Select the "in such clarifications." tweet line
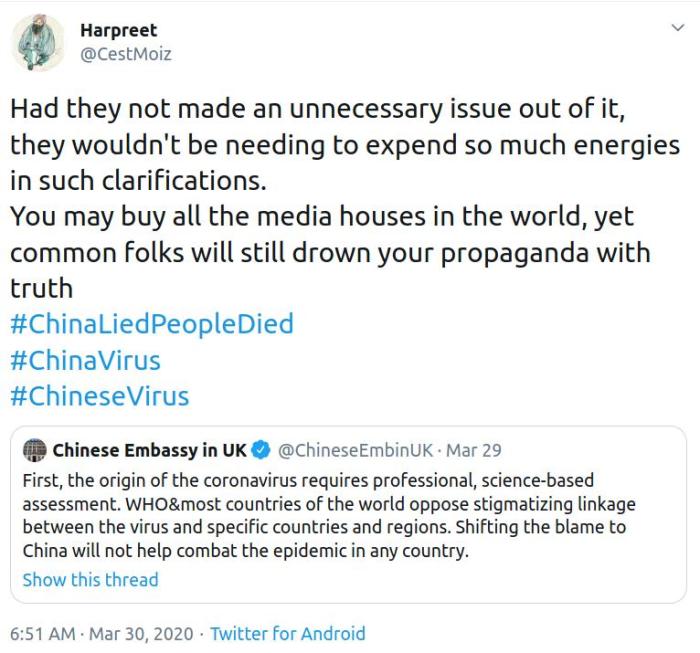 [141, 181]
